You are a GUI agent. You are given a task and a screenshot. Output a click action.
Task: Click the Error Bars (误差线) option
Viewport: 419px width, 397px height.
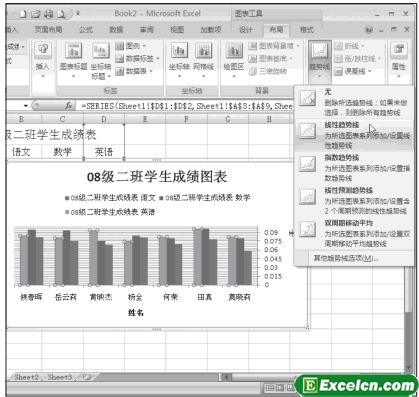(353, 71)
